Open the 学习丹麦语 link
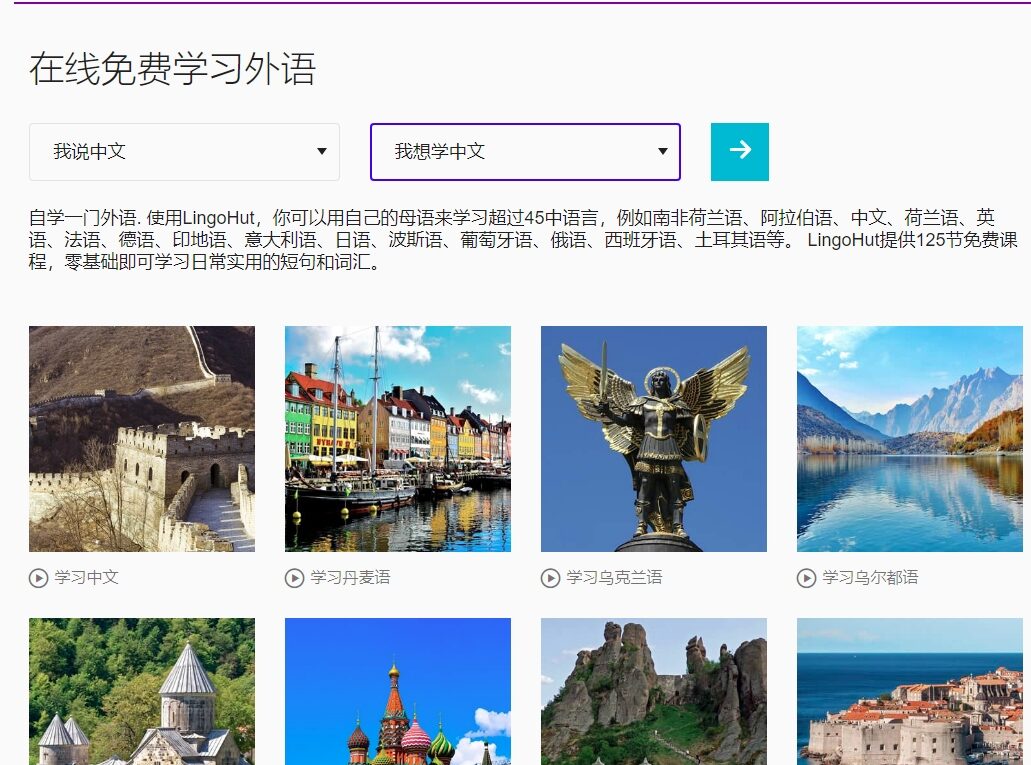Image resolution: width=1031 pixels, height=765 pixels. [350, 578]
